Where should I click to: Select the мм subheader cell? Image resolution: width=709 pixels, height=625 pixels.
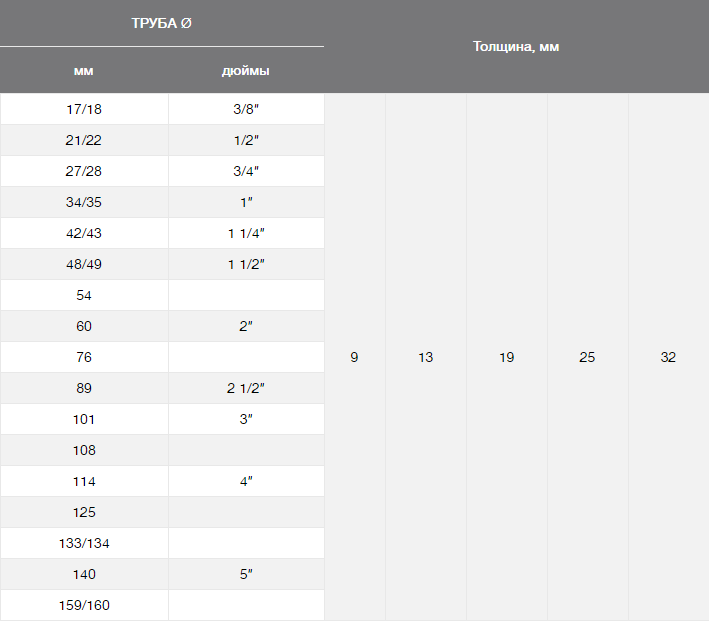point(84,71)
